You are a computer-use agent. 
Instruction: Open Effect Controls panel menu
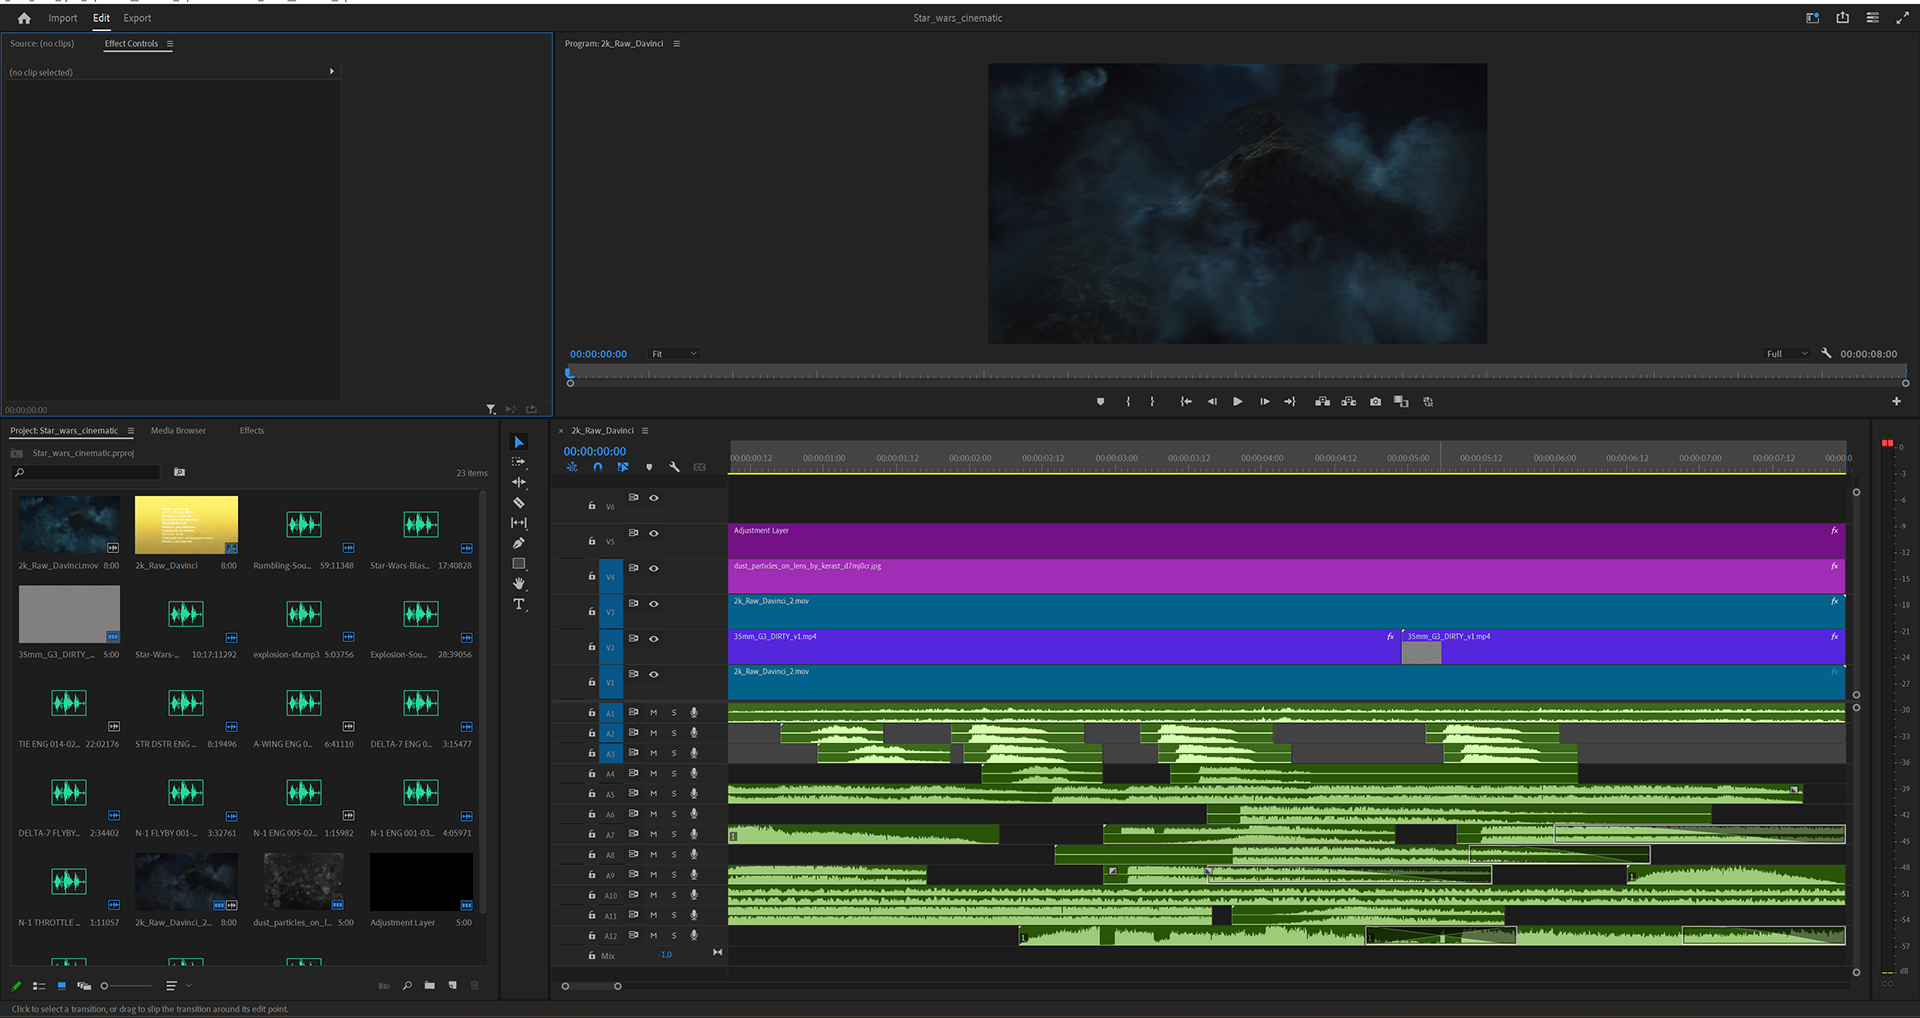point(170,44)
